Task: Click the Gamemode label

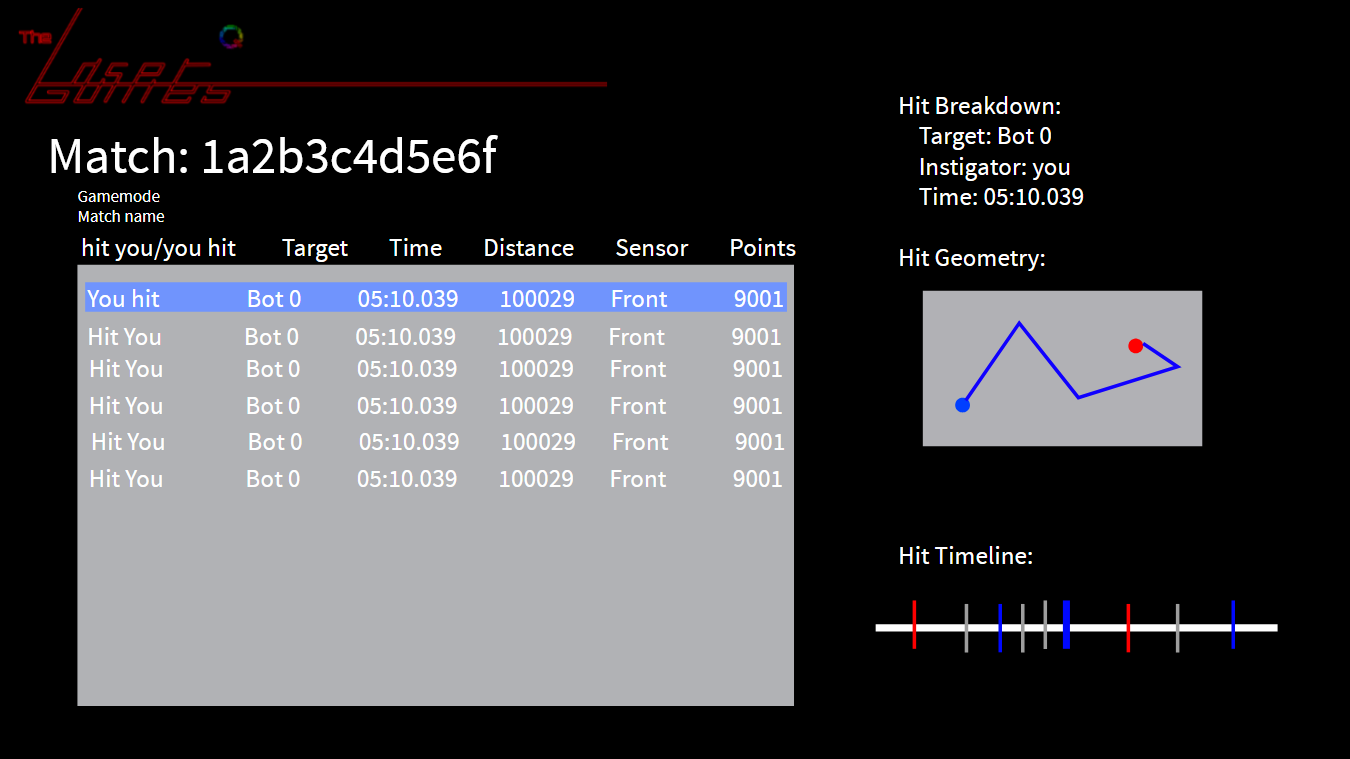Action: coord(118,196)
